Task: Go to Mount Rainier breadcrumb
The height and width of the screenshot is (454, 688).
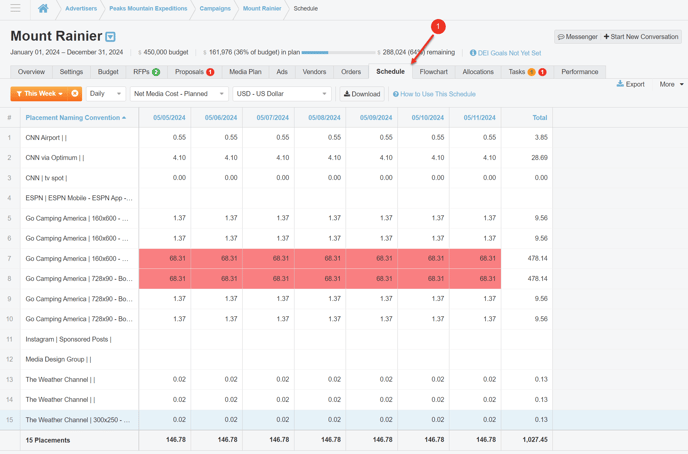Action: [262, 8]
